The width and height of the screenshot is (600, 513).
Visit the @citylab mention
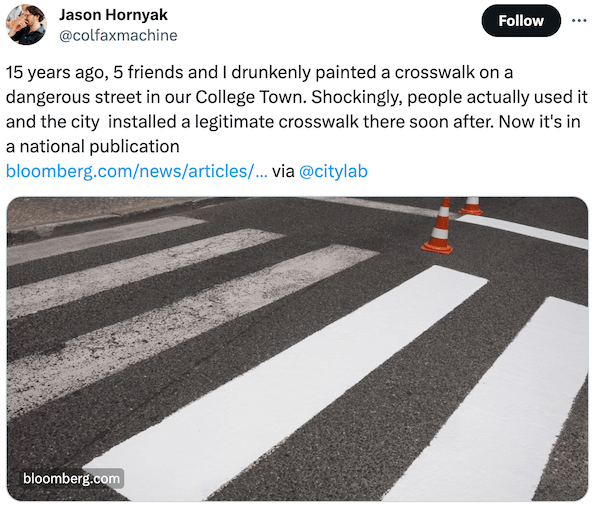[334, 171]
